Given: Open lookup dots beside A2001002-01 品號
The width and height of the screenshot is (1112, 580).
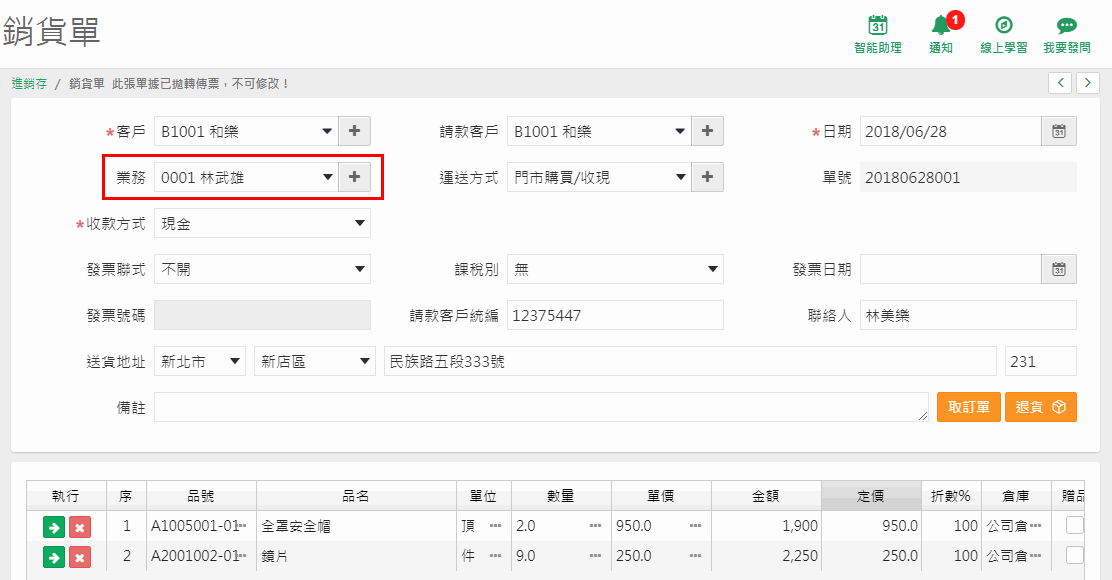Looking at the screenshot, I should click(x=243, y=556).
